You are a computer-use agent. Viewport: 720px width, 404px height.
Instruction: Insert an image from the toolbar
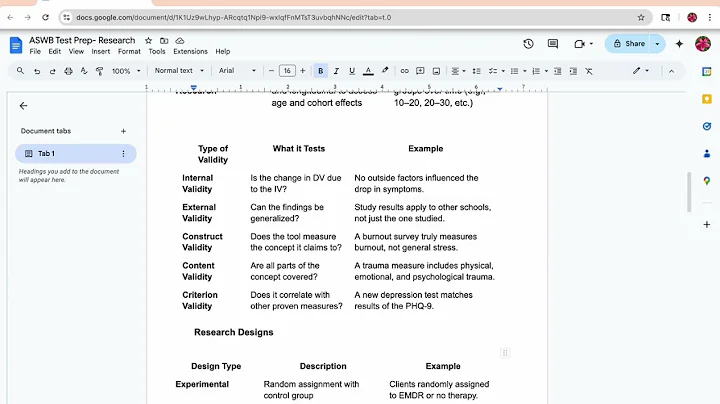pos(436,71)
